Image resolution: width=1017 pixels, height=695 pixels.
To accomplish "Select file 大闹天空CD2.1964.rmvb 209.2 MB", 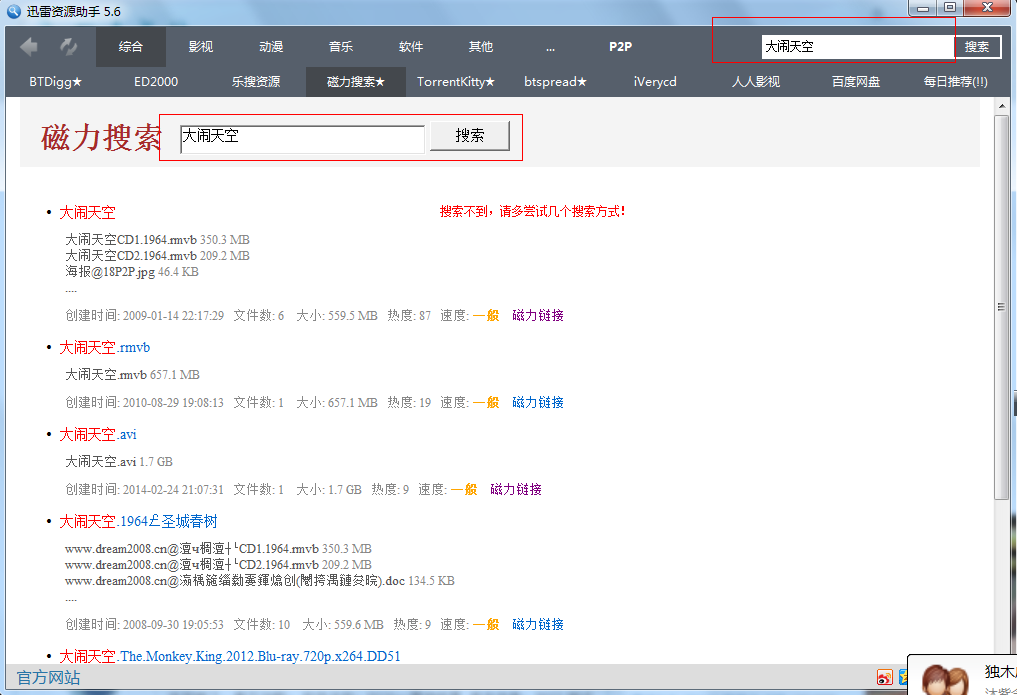I will tap(158, 256).
